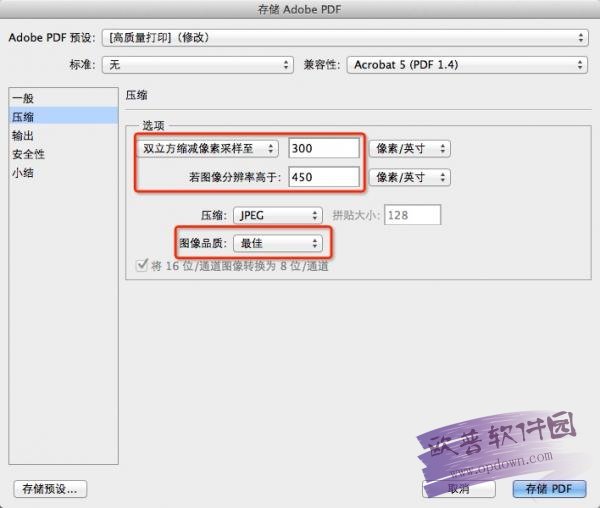This screenshot has height=508, width=600.
Task: Select the 一般 category in sidebar
Action: [x=64, y=98]
